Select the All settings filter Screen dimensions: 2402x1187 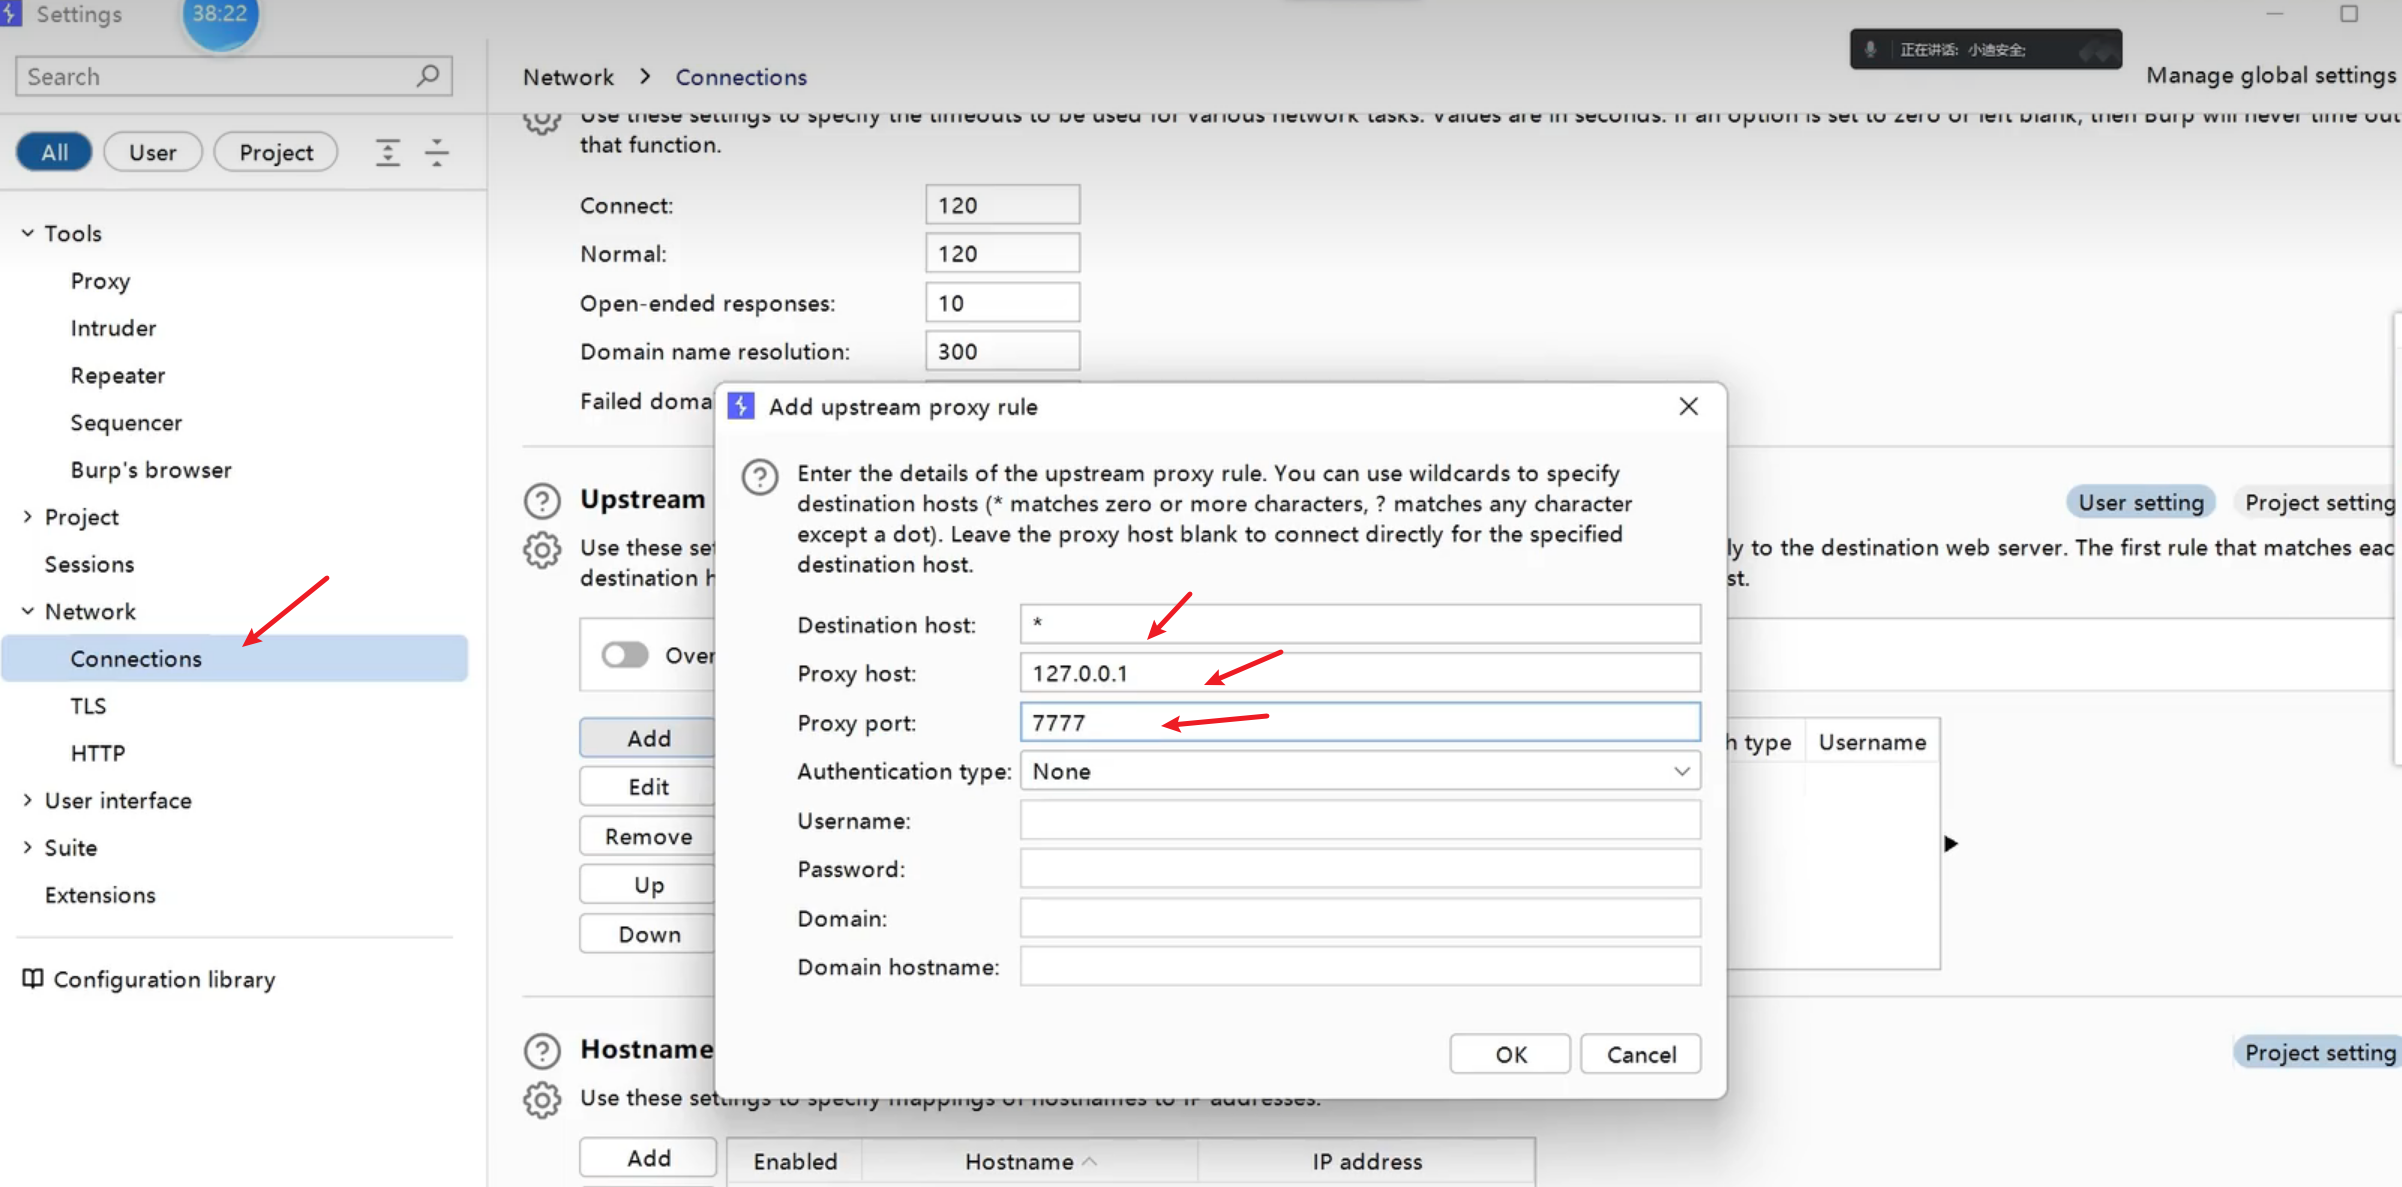click(54, 152)
